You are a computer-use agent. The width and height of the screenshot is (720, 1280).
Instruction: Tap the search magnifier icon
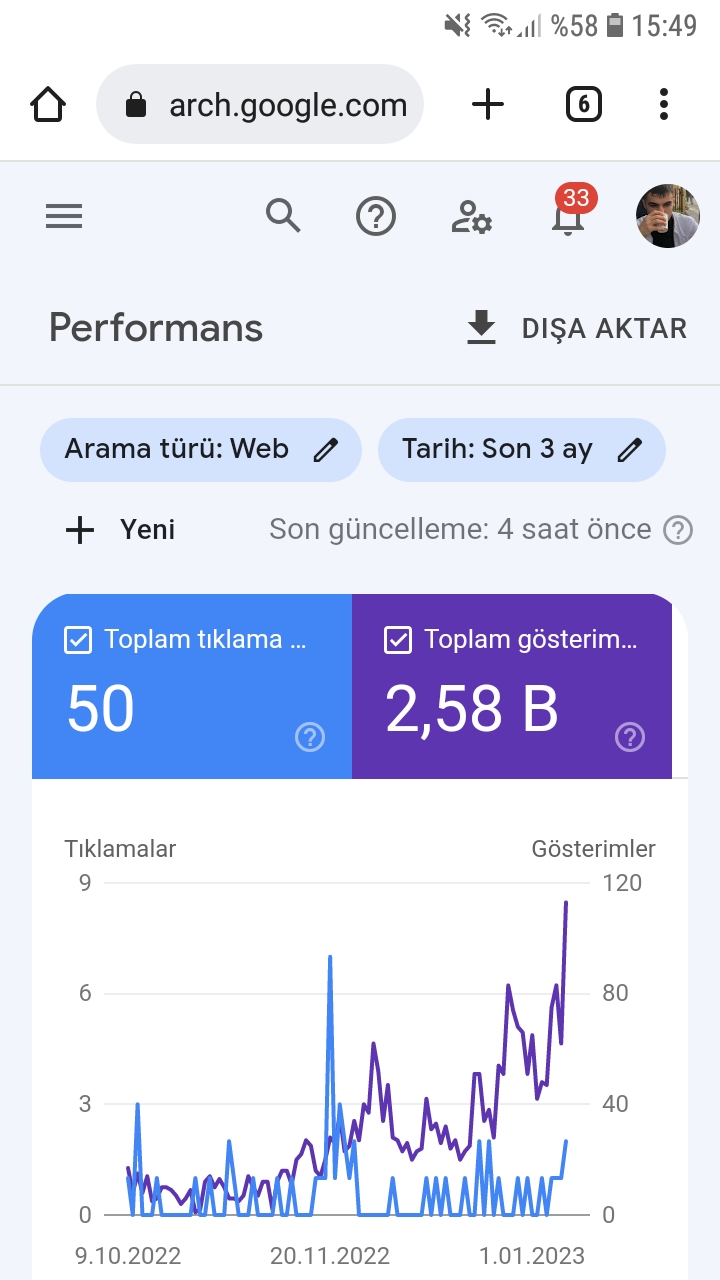point(283,215)
